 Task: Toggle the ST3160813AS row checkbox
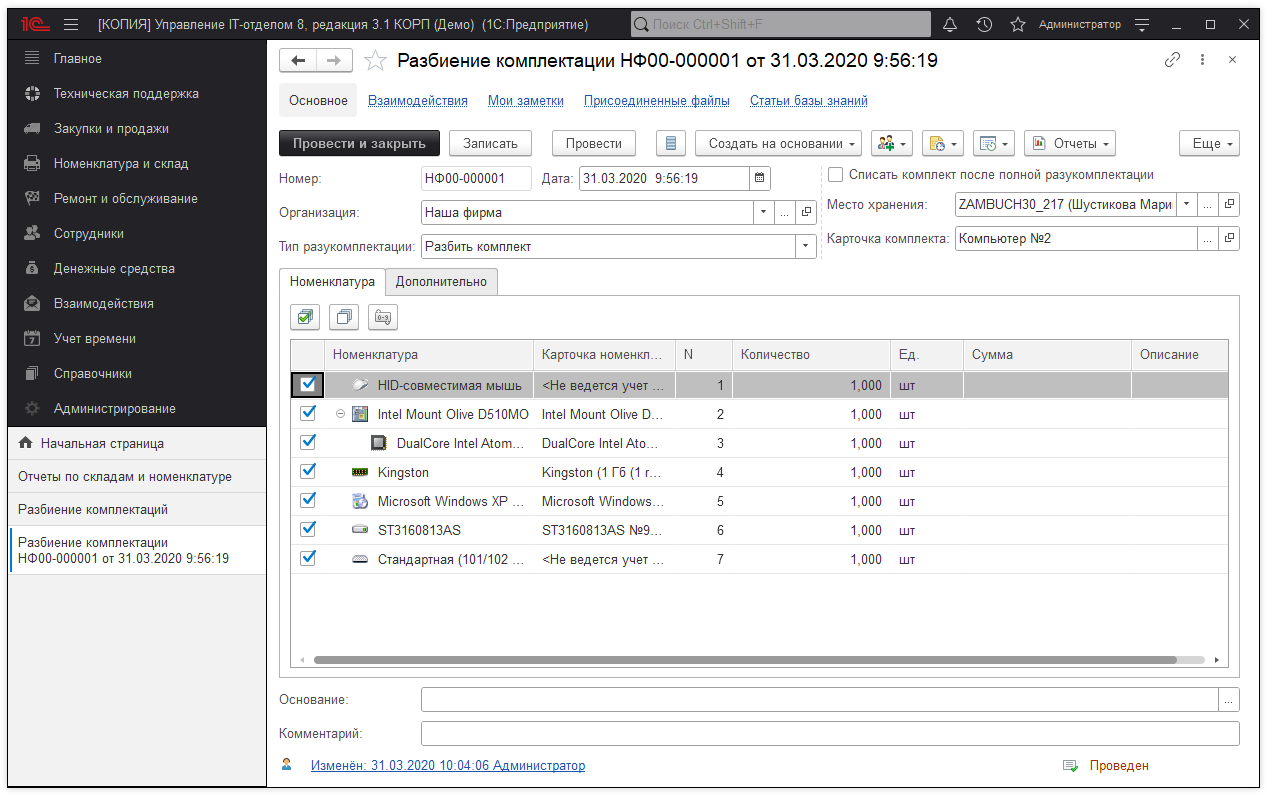tap(308, 529)
